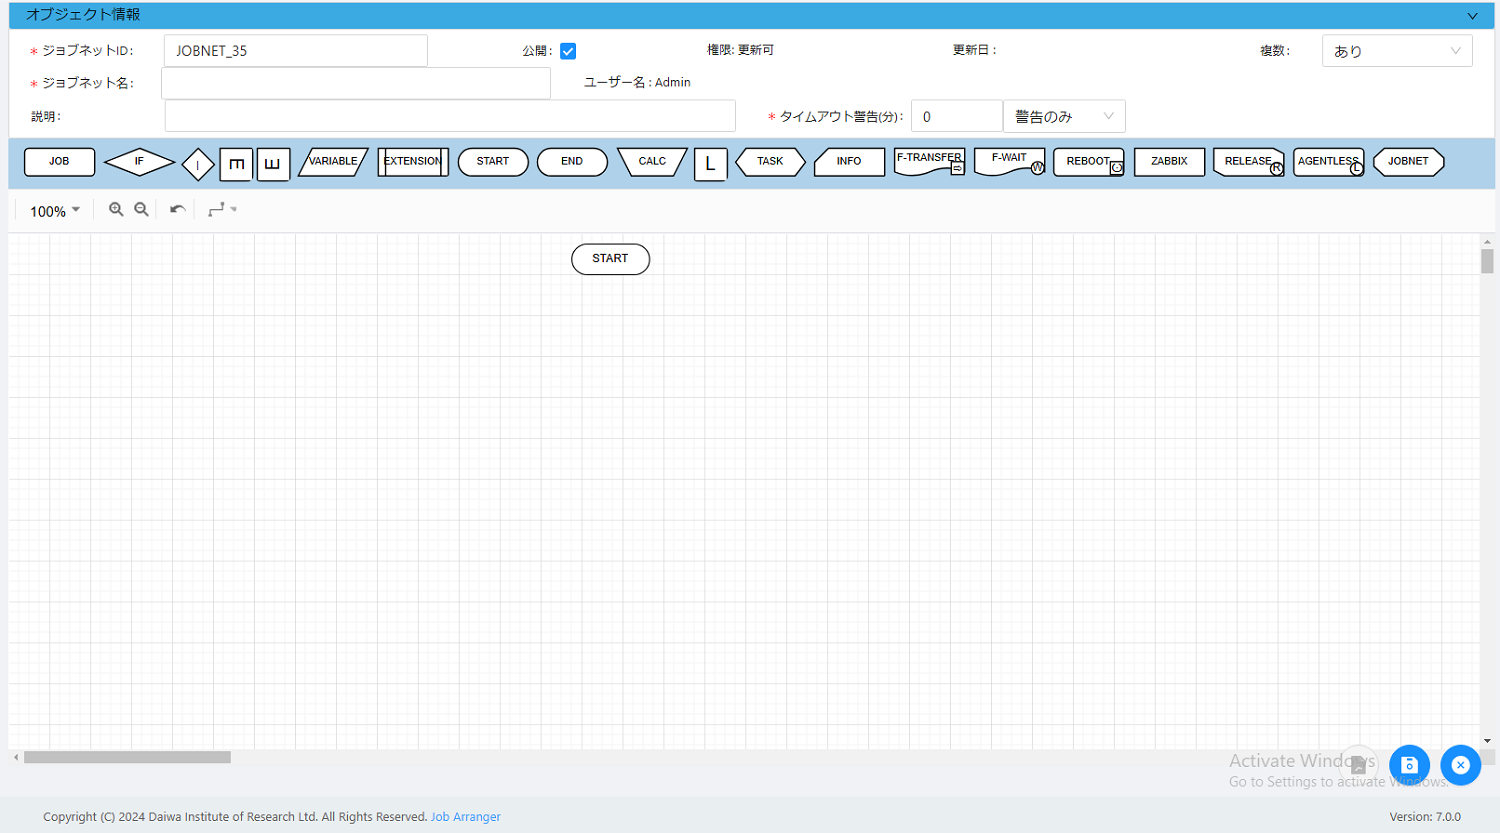Click the ジョブネット名 input field
Screen dimensions: 1500x833
pos(355,83)
